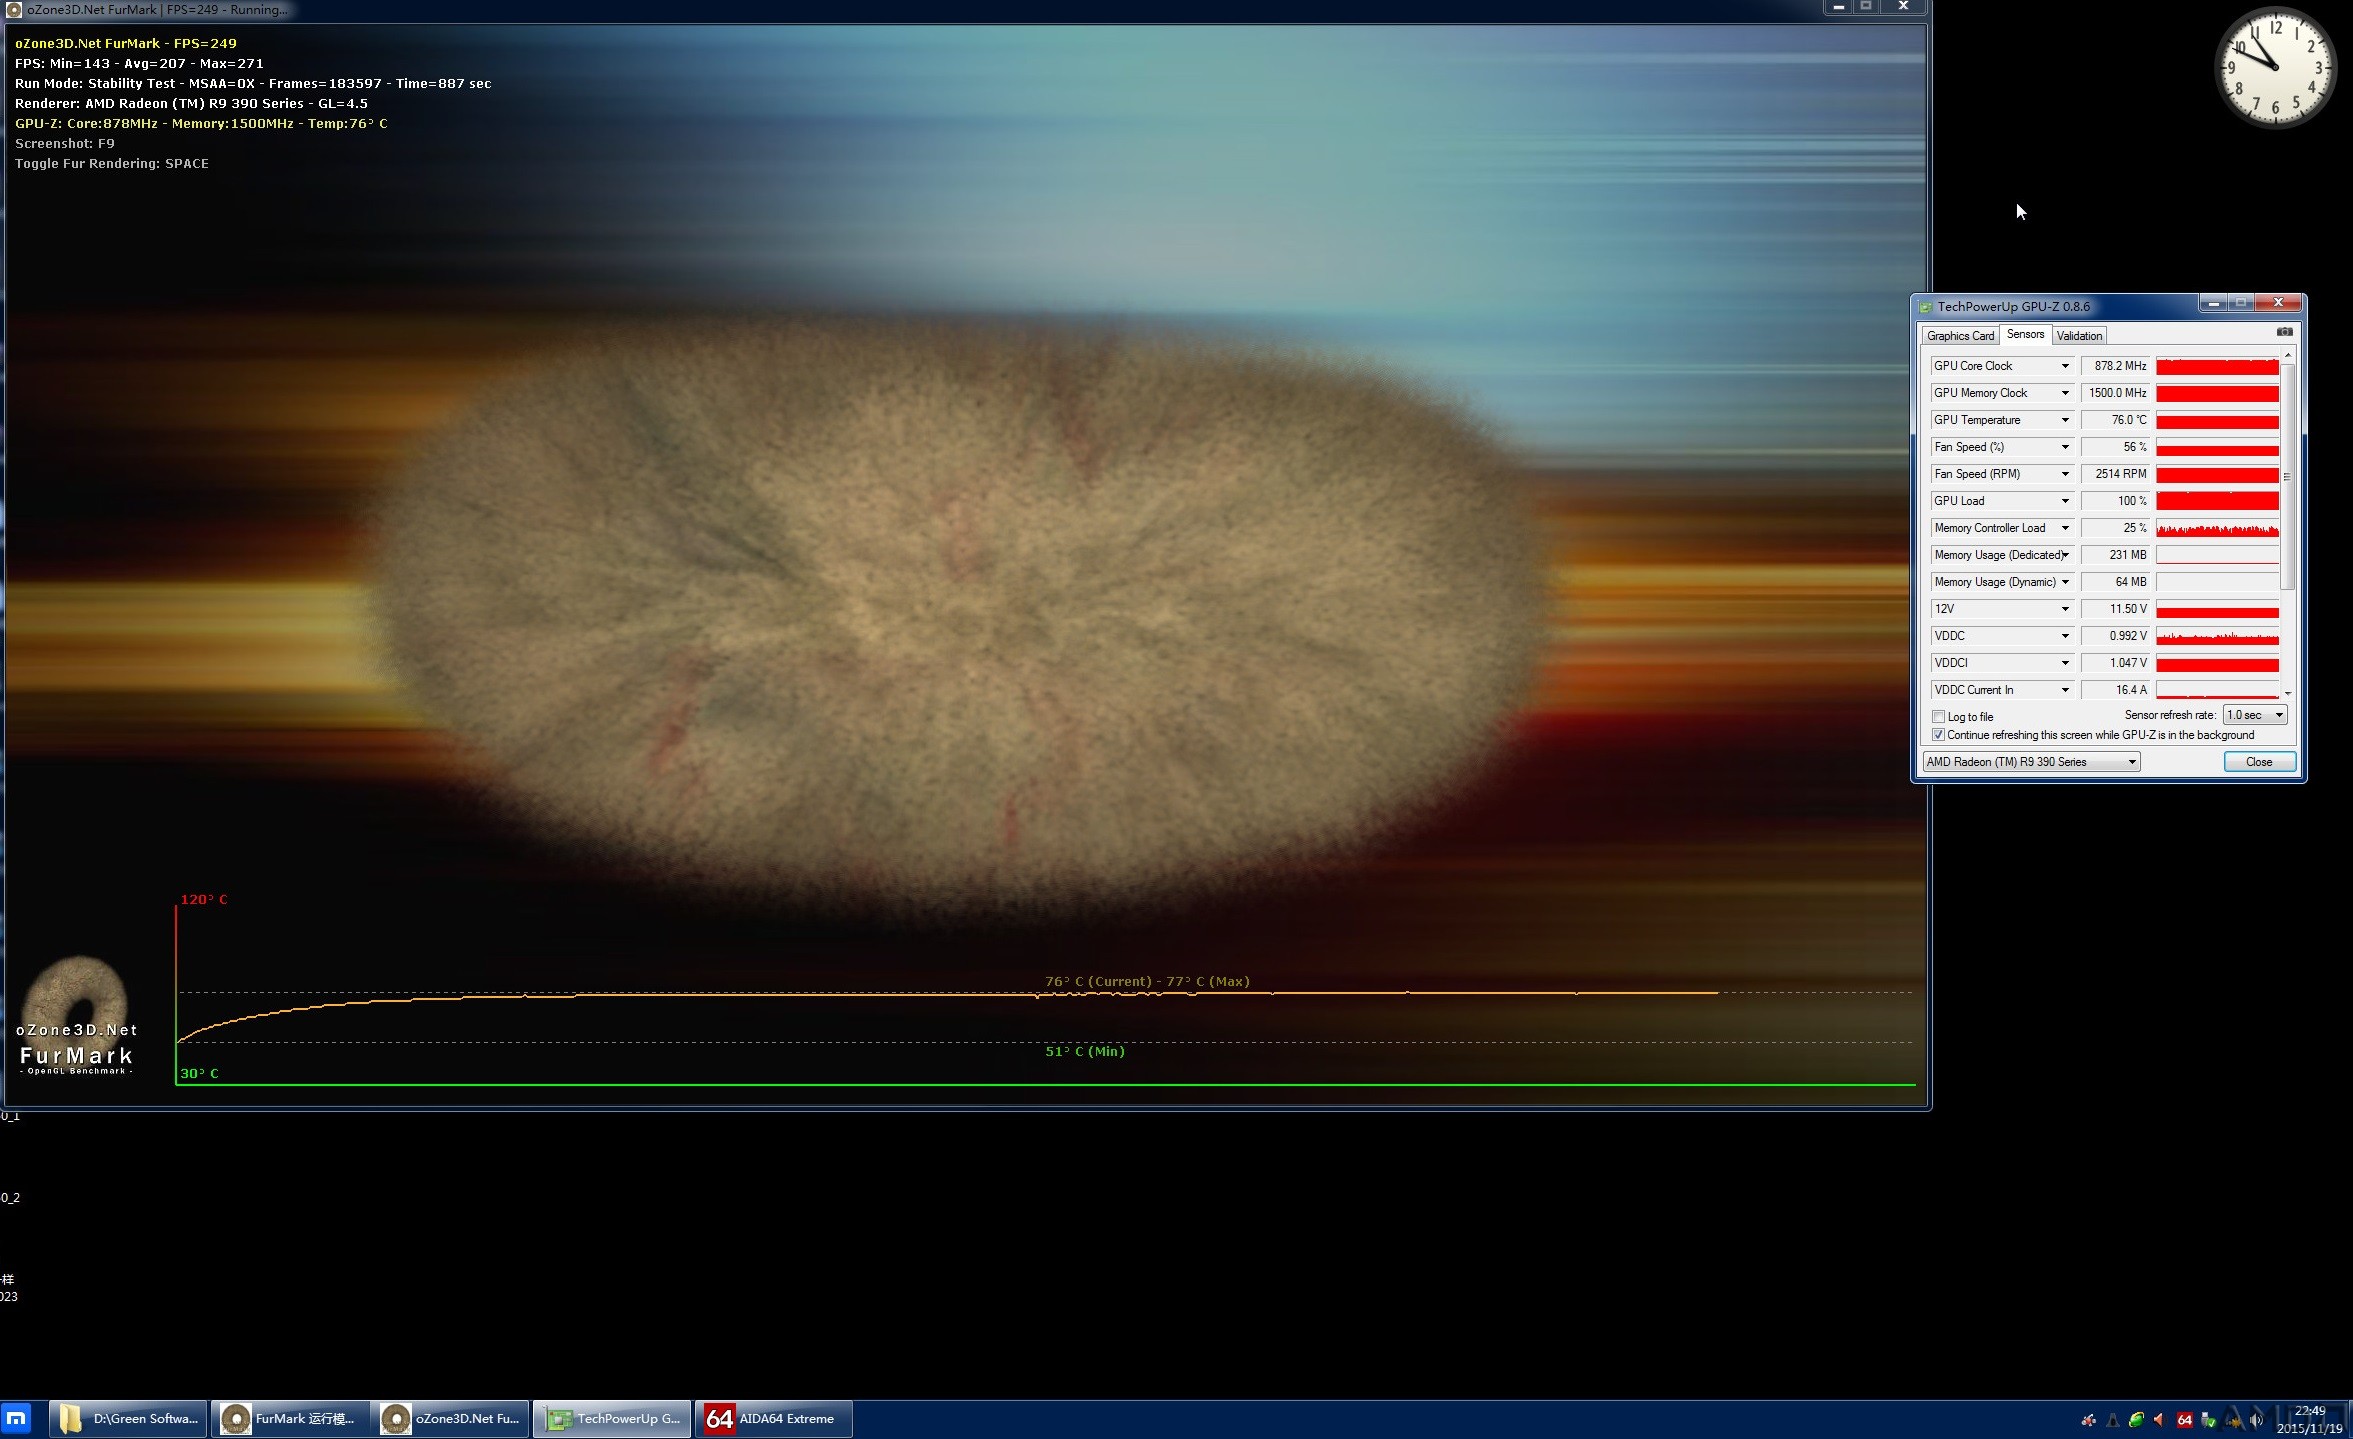
Task: Click the 2514 RPM fan speed value
Action: [x=2115, y=474]
